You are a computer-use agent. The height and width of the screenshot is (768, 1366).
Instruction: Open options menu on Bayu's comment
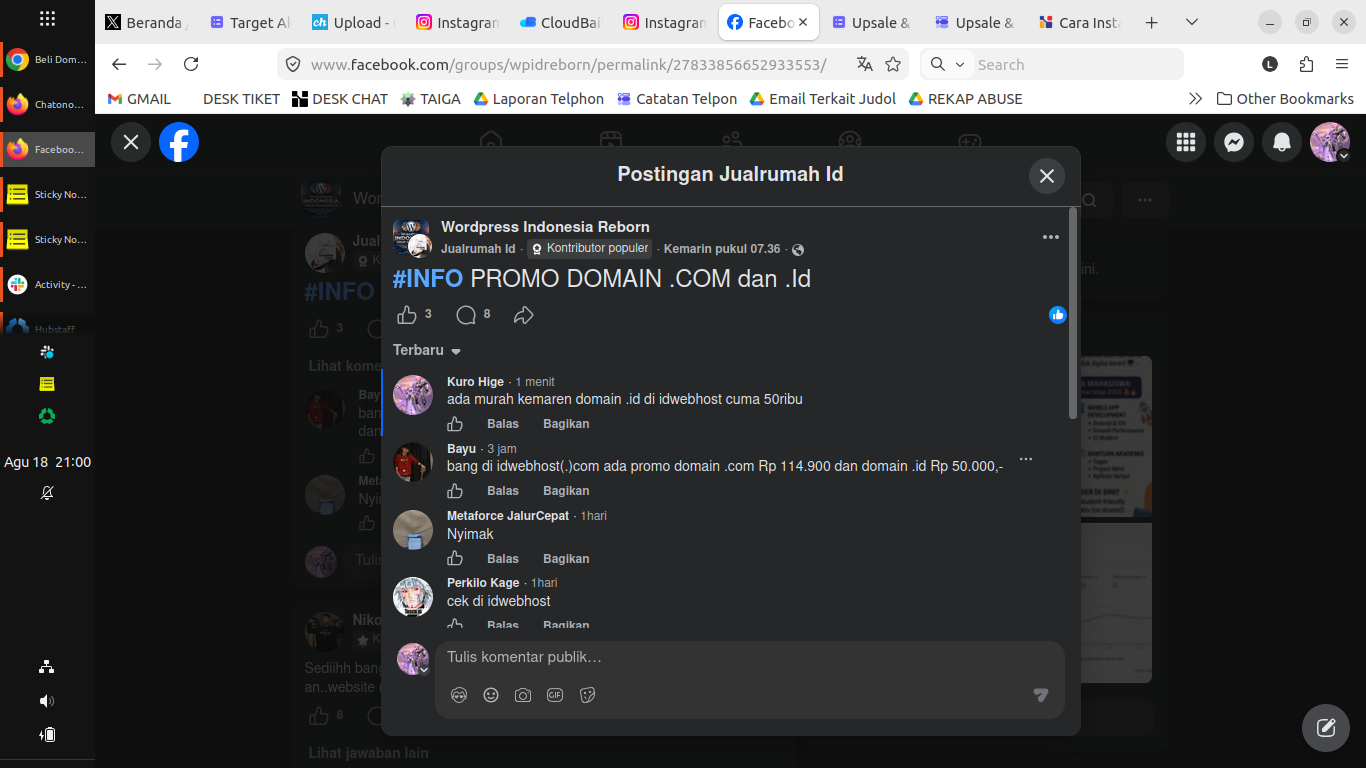pyautogui.click(x=1025, y=459)
